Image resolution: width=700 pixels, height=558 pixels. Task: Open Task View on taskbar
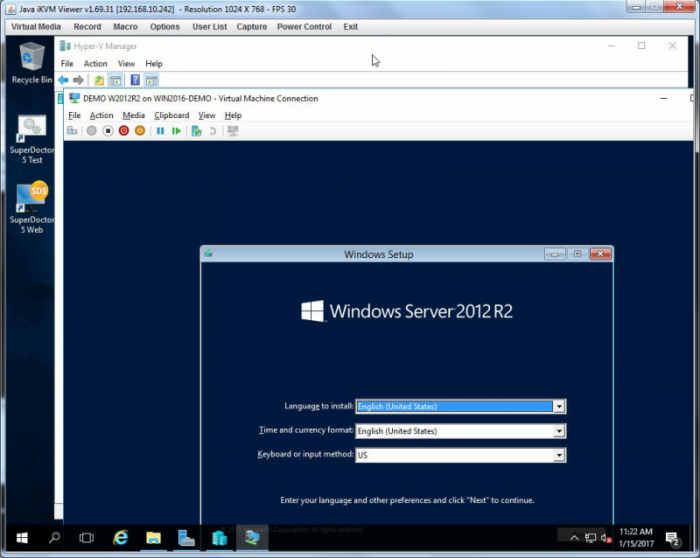coord(87,538)
